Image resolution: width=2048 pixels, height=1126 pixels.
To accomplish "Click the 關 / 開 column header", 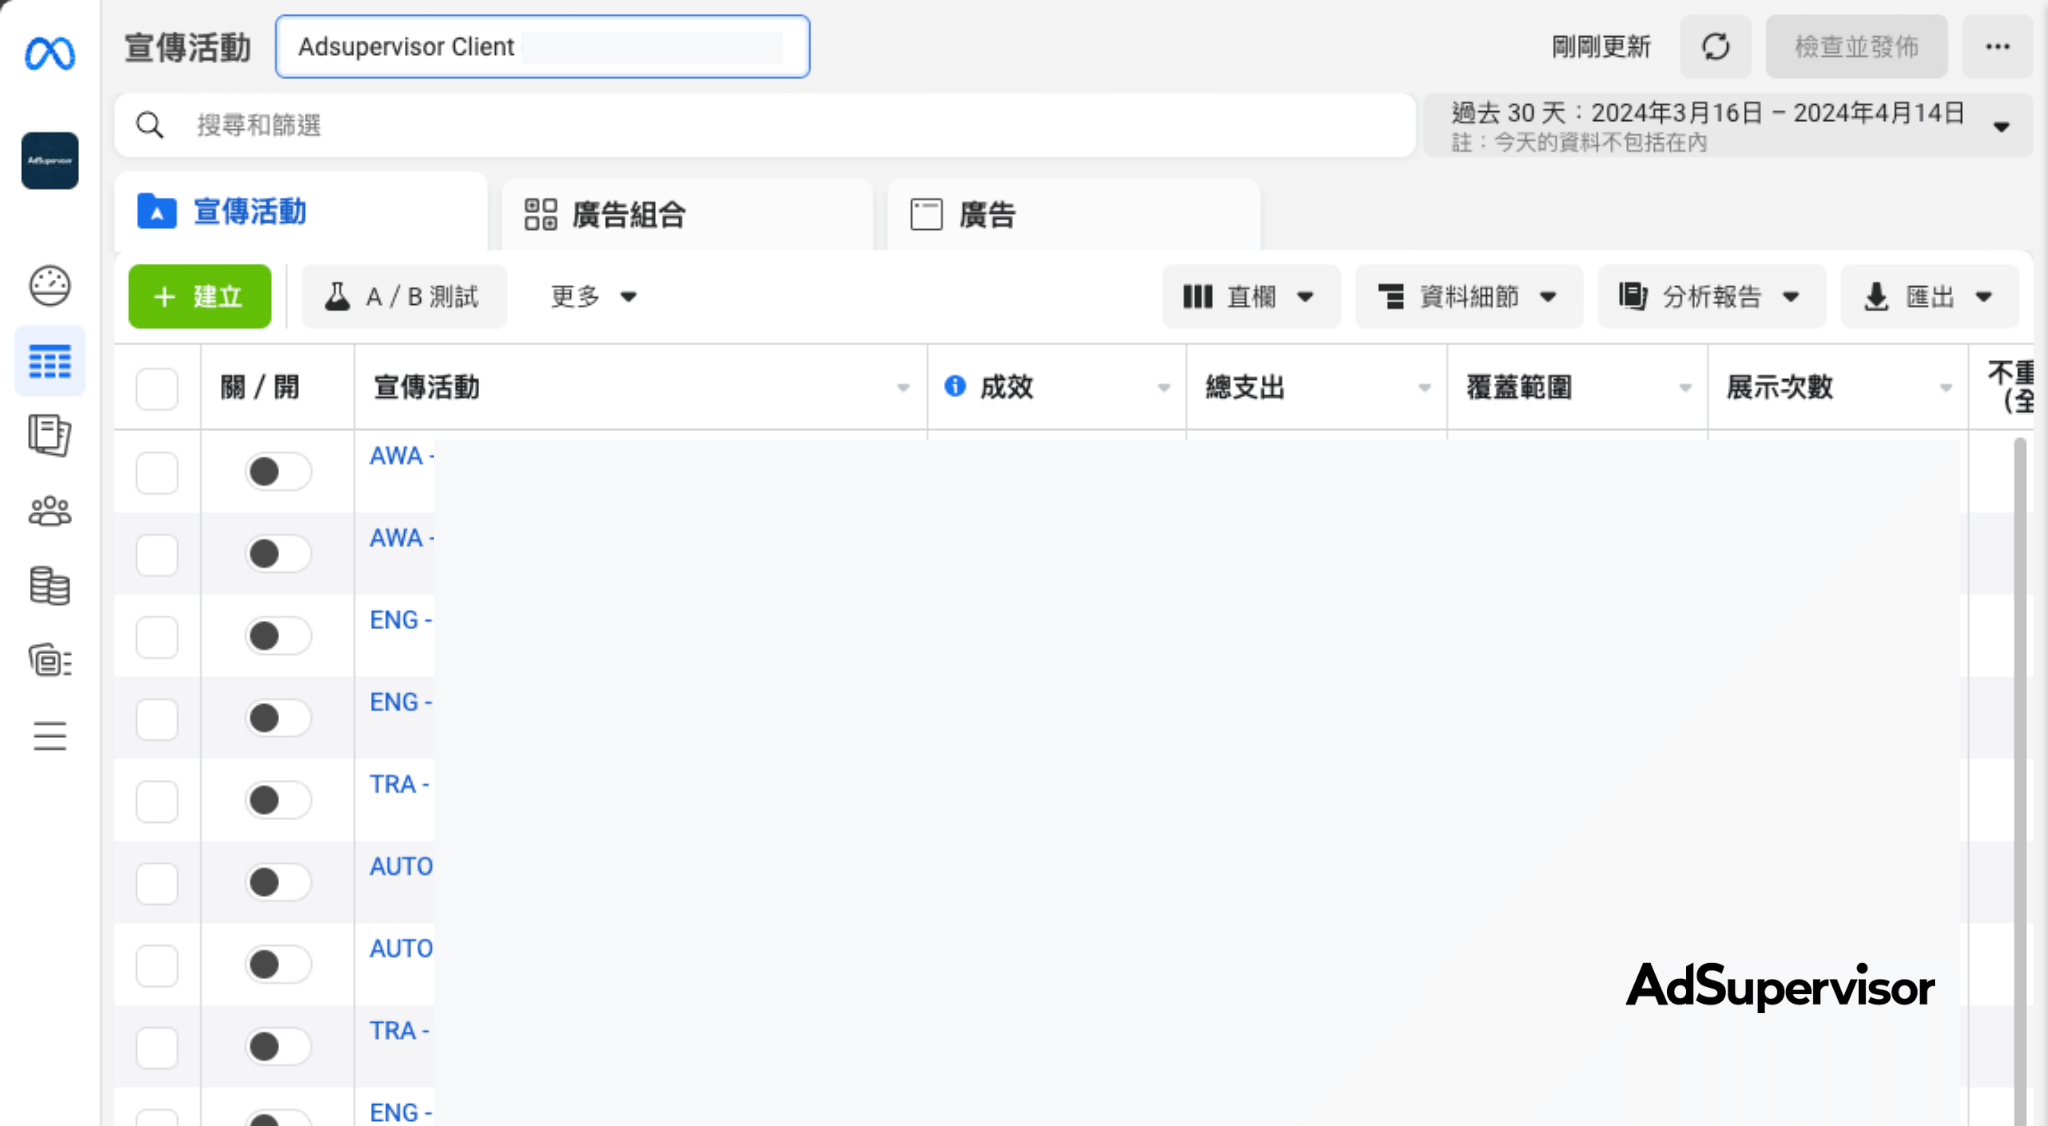I will click(x=260, y=387).
